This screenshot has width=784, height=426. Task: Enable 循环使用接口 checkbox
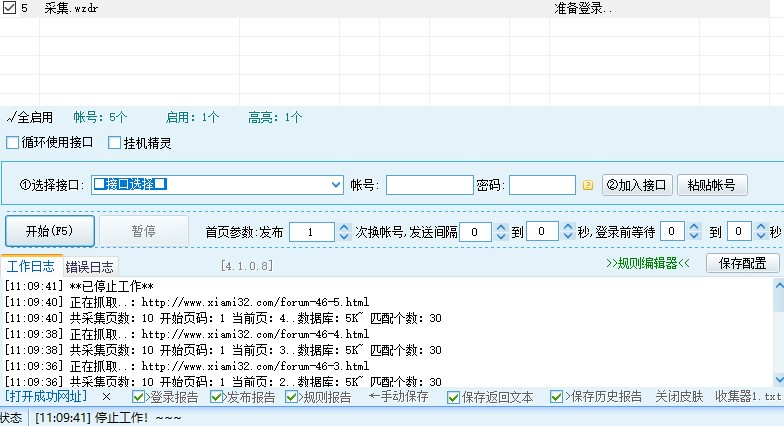click(x=13, y=143)
